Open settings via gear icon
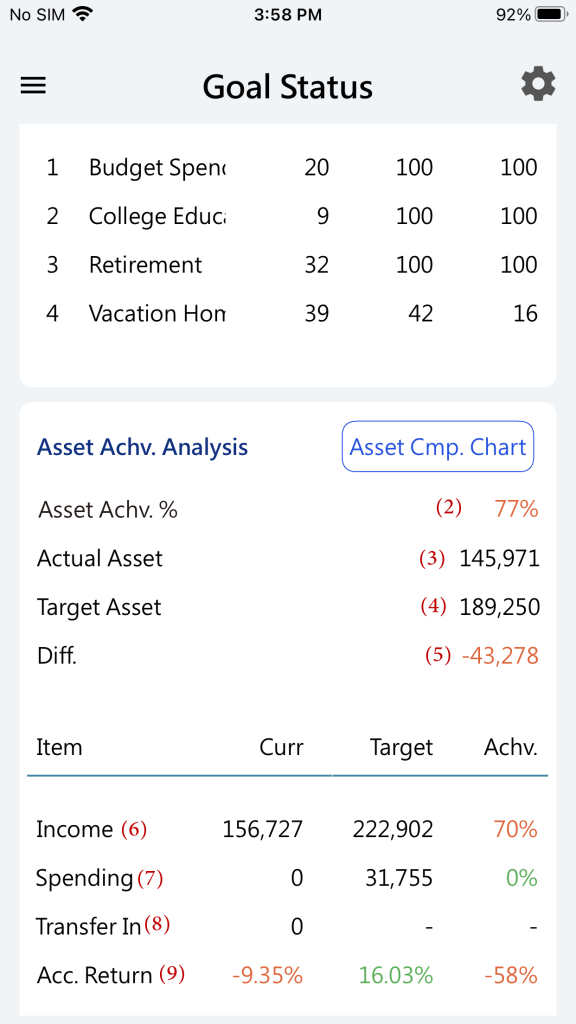Image resolution: width=576 pixels, height=1024 pixels. (x=538, y=85)
